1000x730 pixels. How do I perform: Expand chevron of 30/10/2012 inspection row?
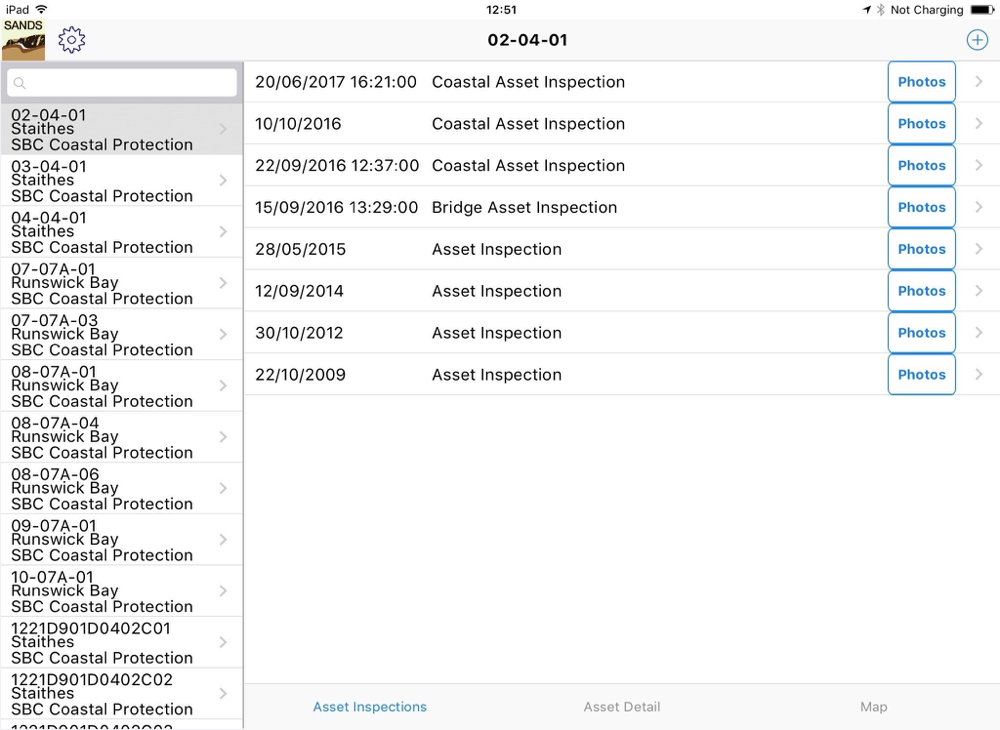(979, 333)
